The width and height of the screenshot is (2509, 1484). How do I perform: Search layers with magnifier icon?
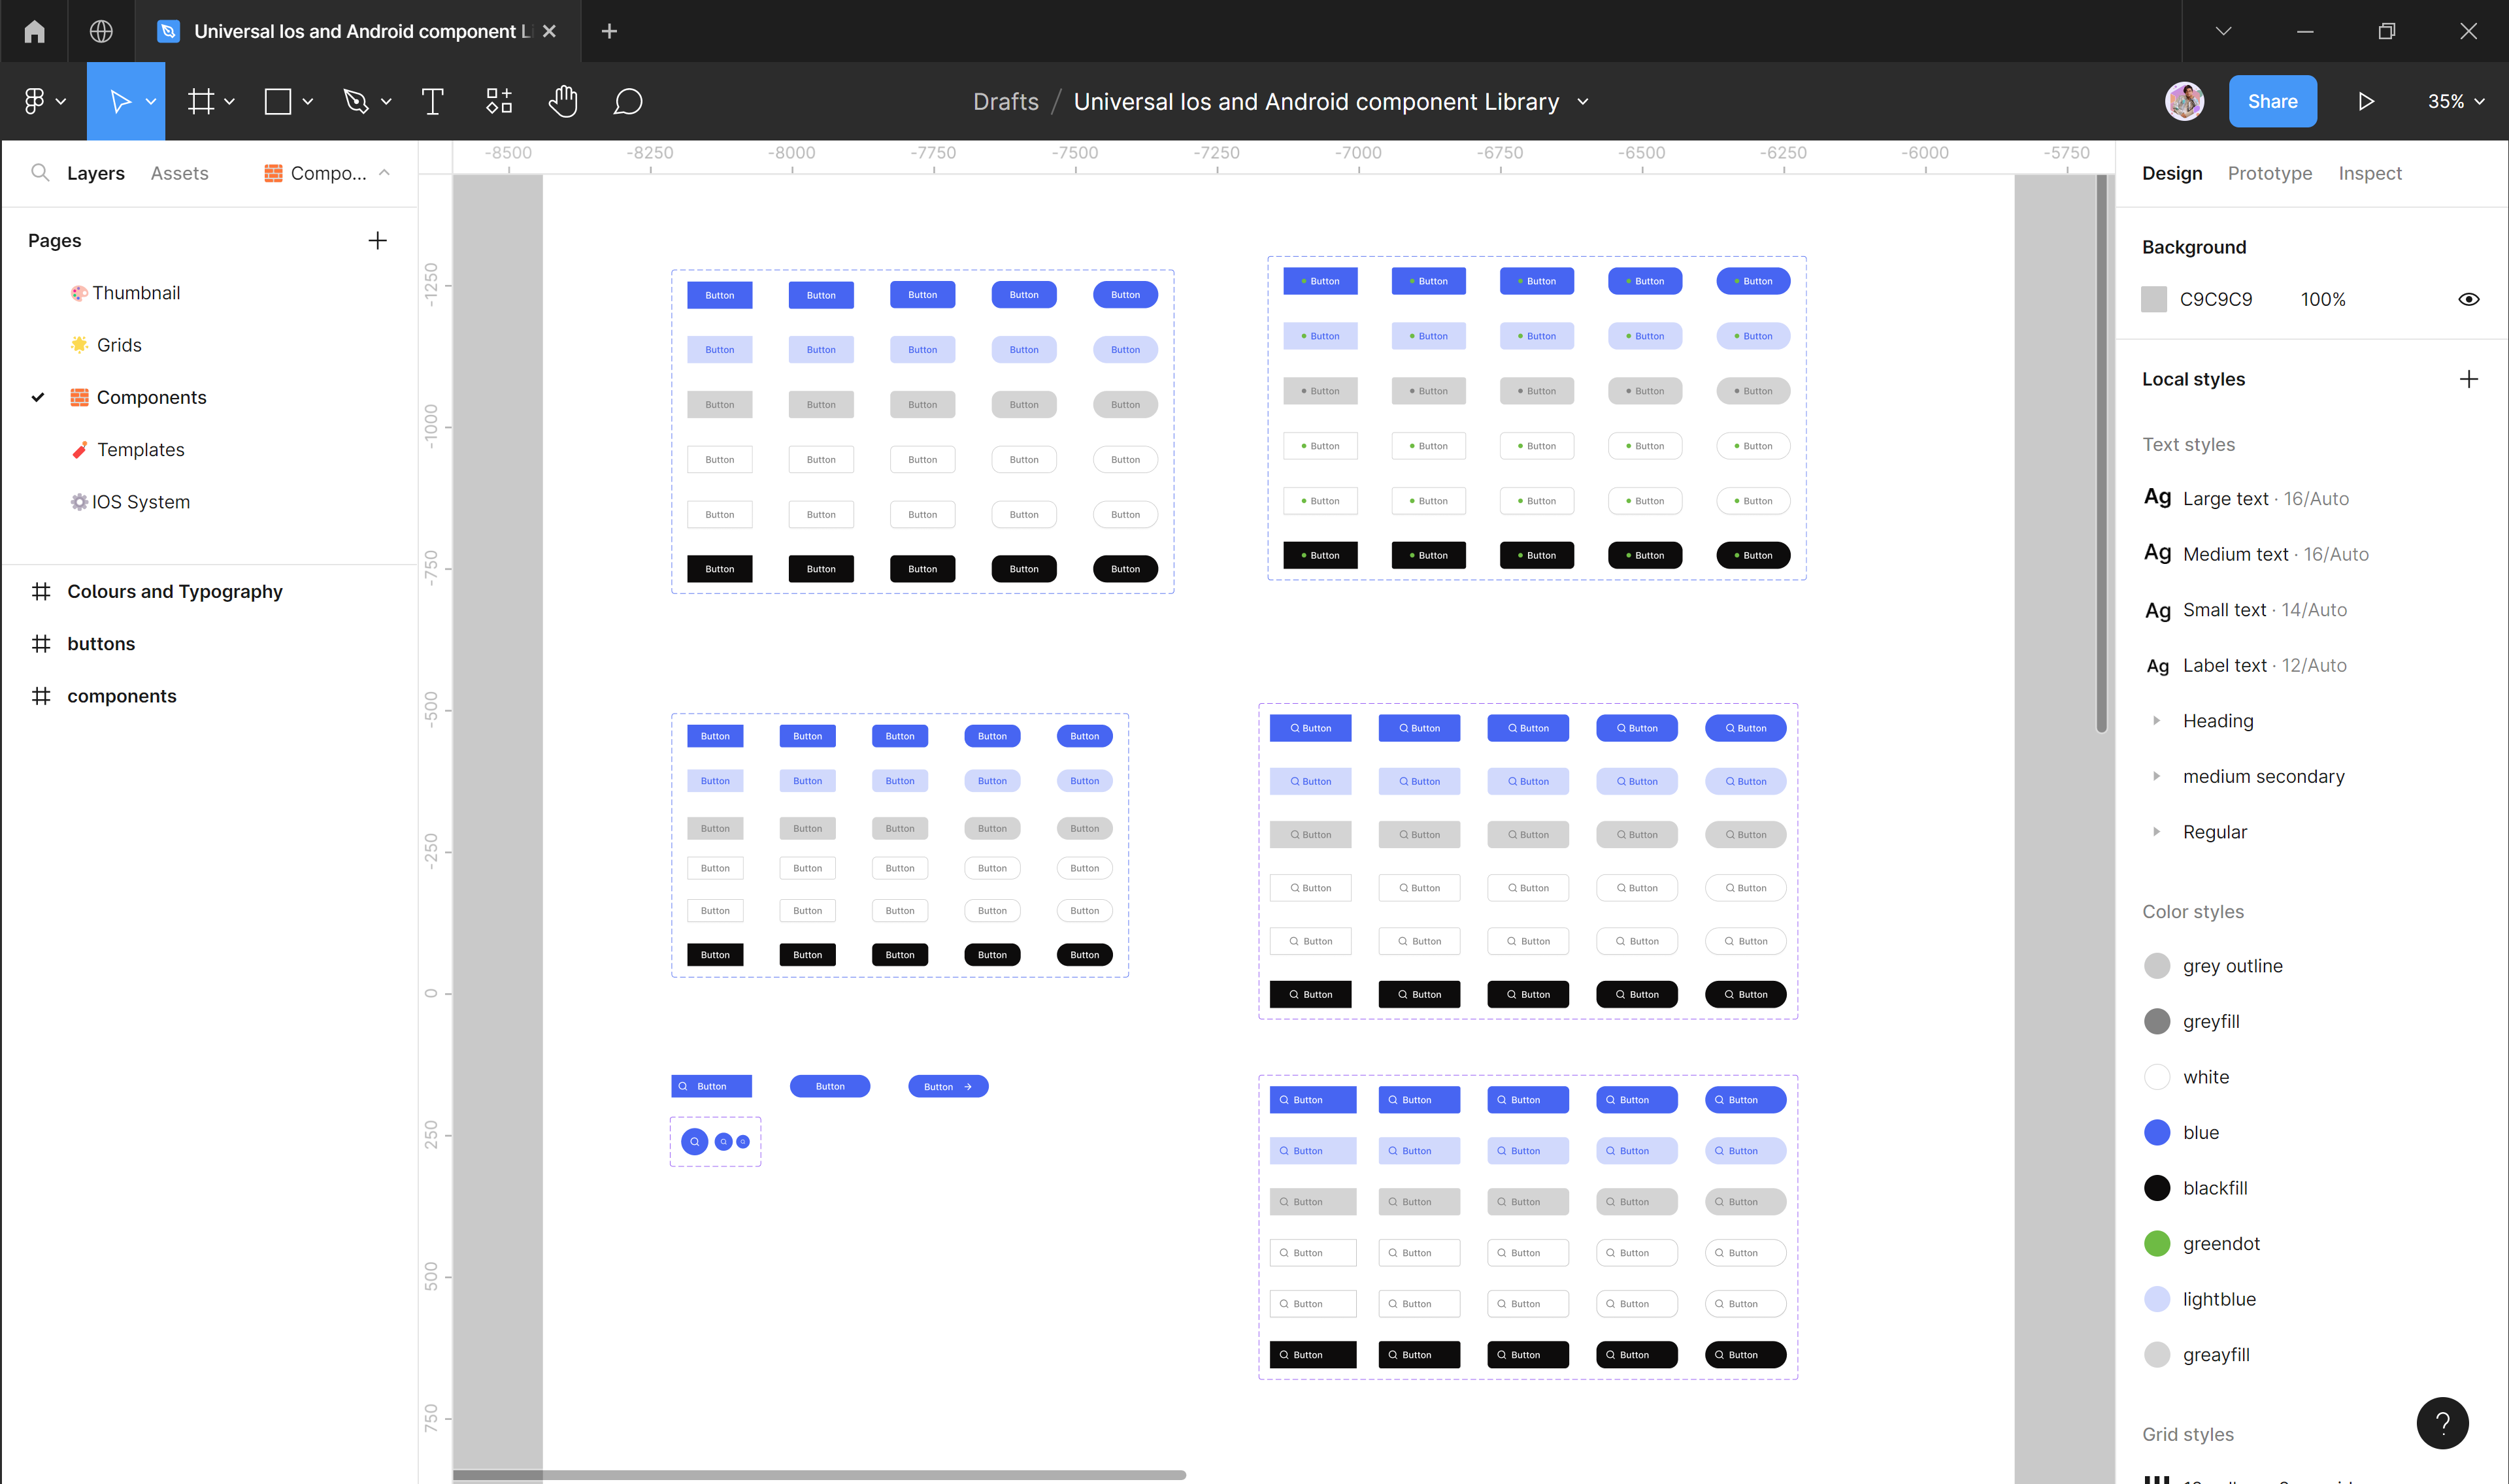coord(40,172)
